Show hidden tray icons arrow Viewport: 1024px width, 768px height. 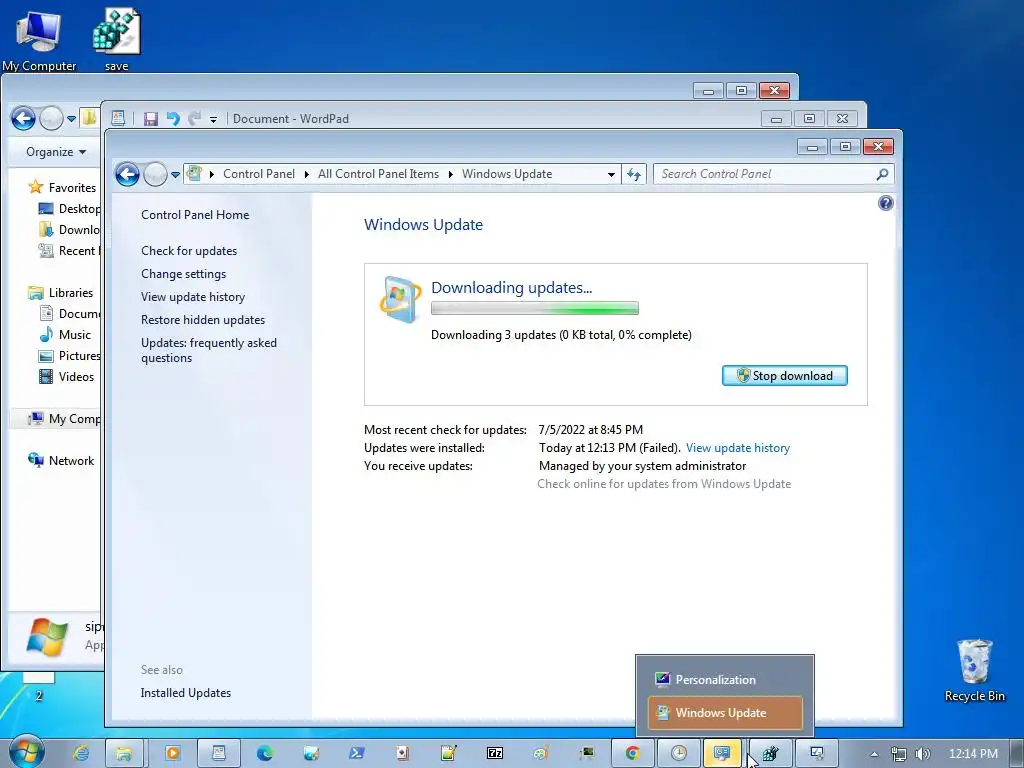coord(874,754)
